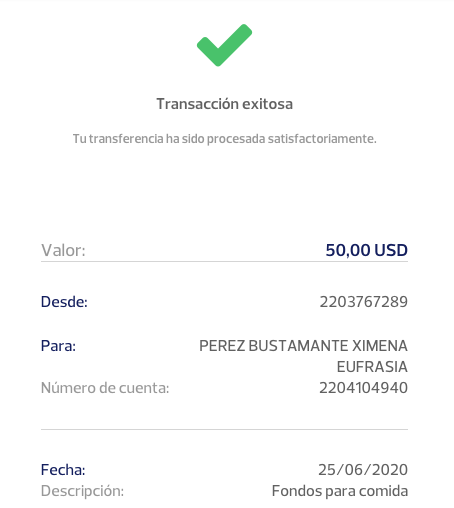The height and width of the screenshot is (508, 454).
Task: Select recipient name PEREZ BUSTAMANTE XIMENA
Action: click(303, 346)
